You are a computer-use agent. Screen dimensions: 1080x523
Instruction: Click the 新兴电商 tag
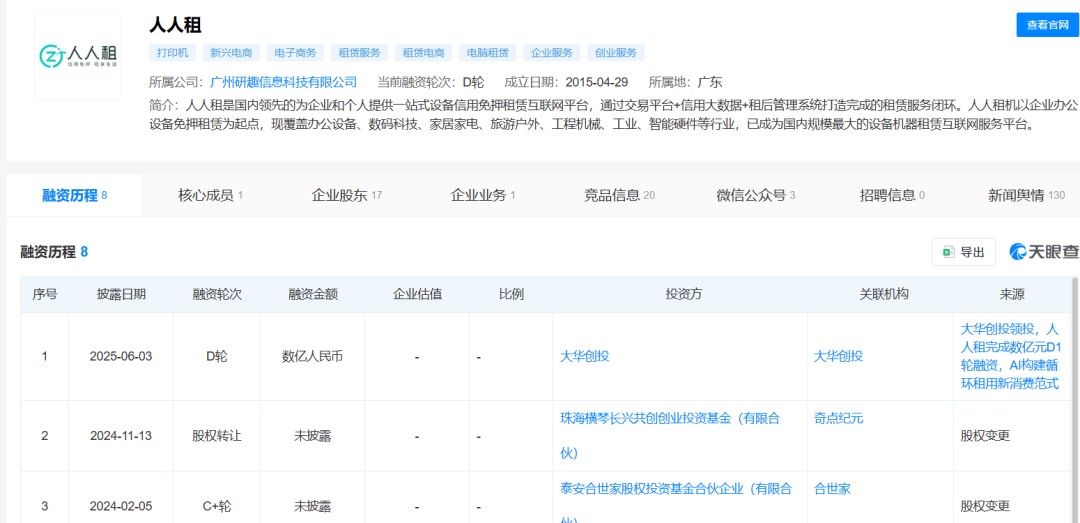tap(230, 53)
